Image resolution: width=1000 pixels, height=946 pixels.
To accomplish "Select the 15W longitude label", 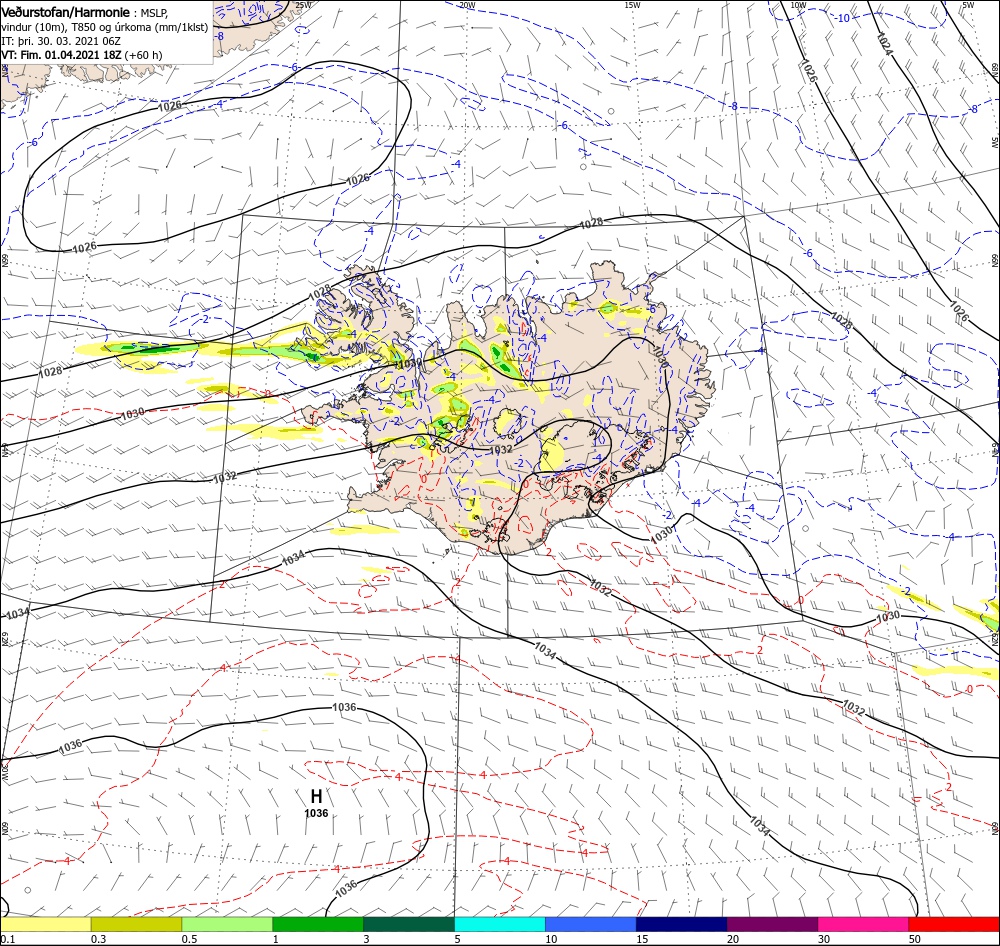I will 632,5.
